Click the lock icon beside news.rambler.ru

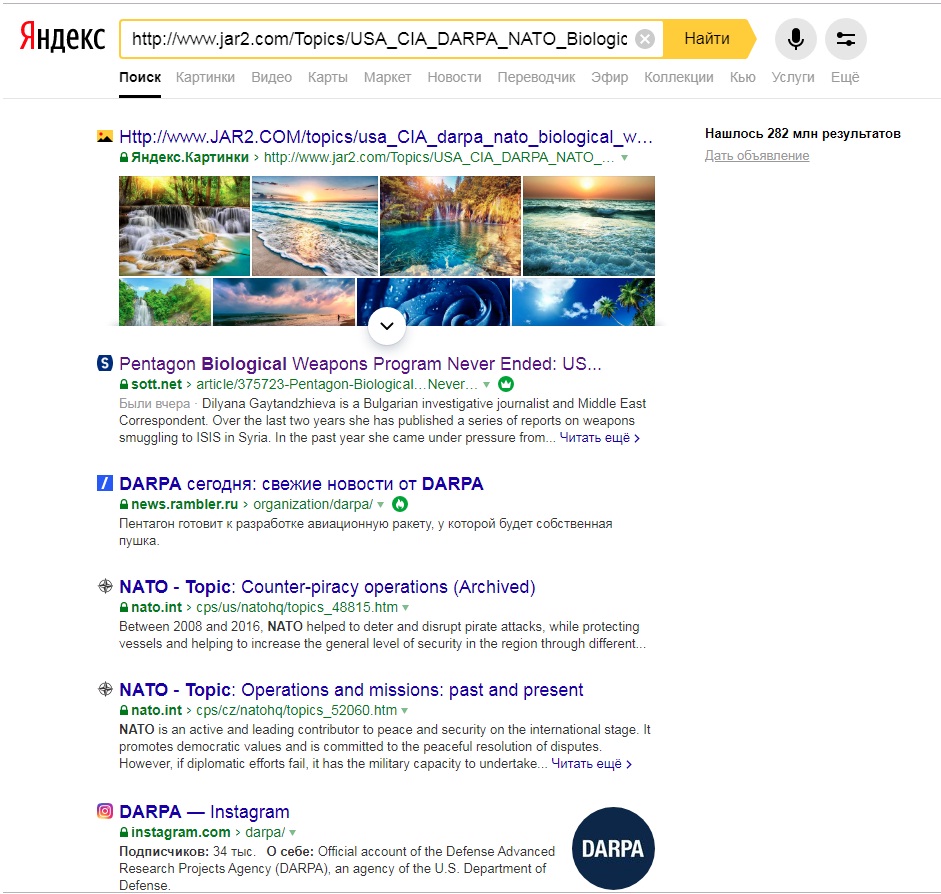pyautogui.click(x=124, y=504)
